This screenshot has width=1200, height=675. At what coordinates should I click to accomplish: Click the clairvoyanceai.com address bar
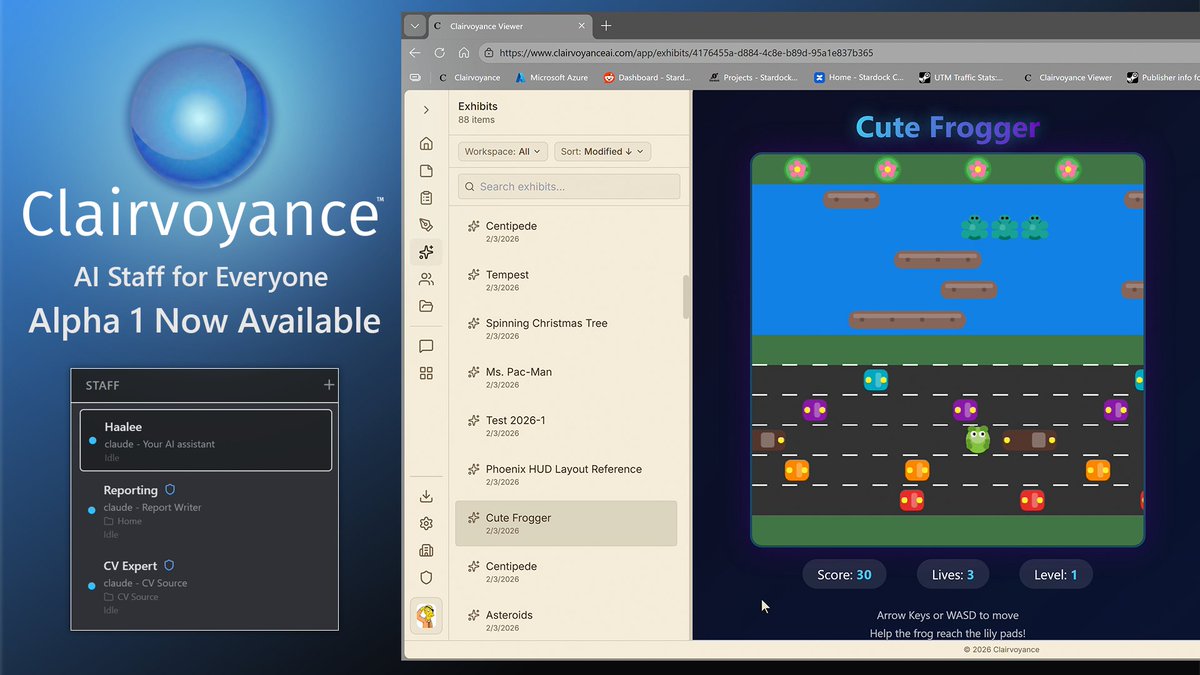point(840,53)
